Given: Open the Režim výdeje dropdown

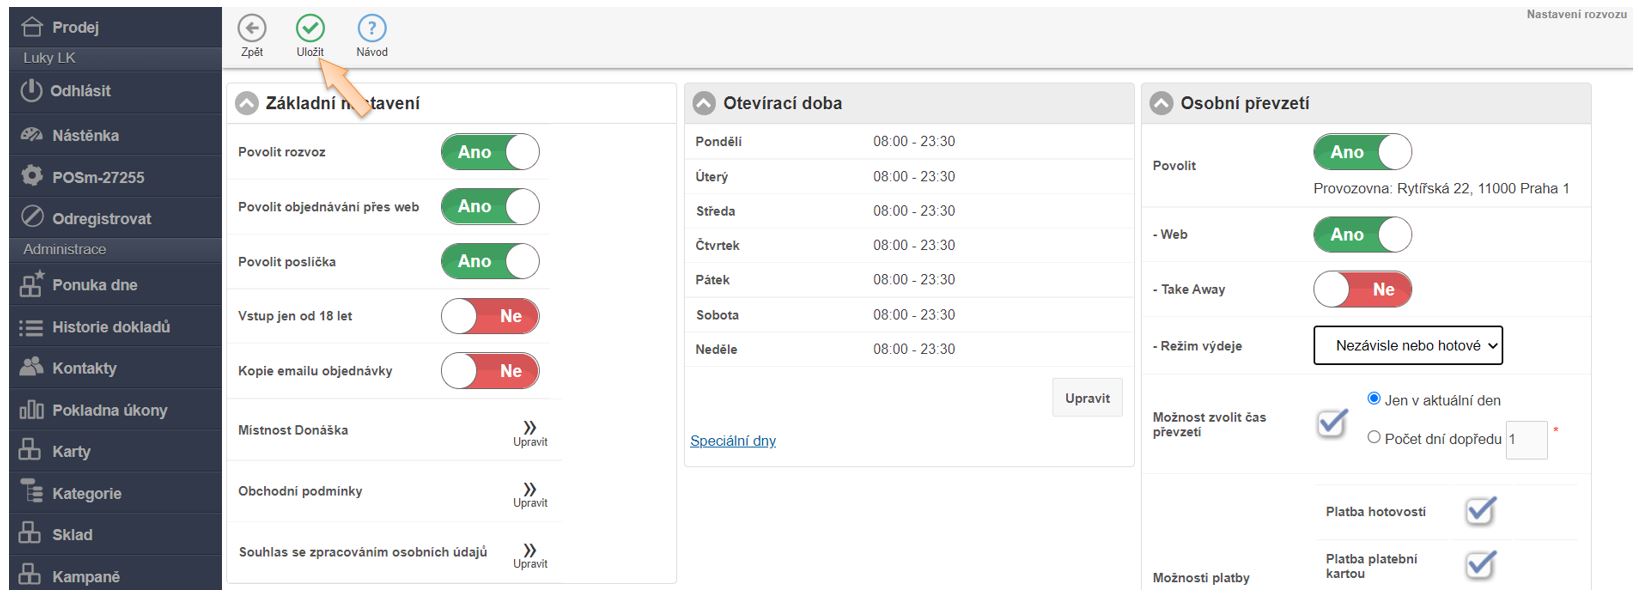Looking at the screenshot, I should tap(1407, 346).
